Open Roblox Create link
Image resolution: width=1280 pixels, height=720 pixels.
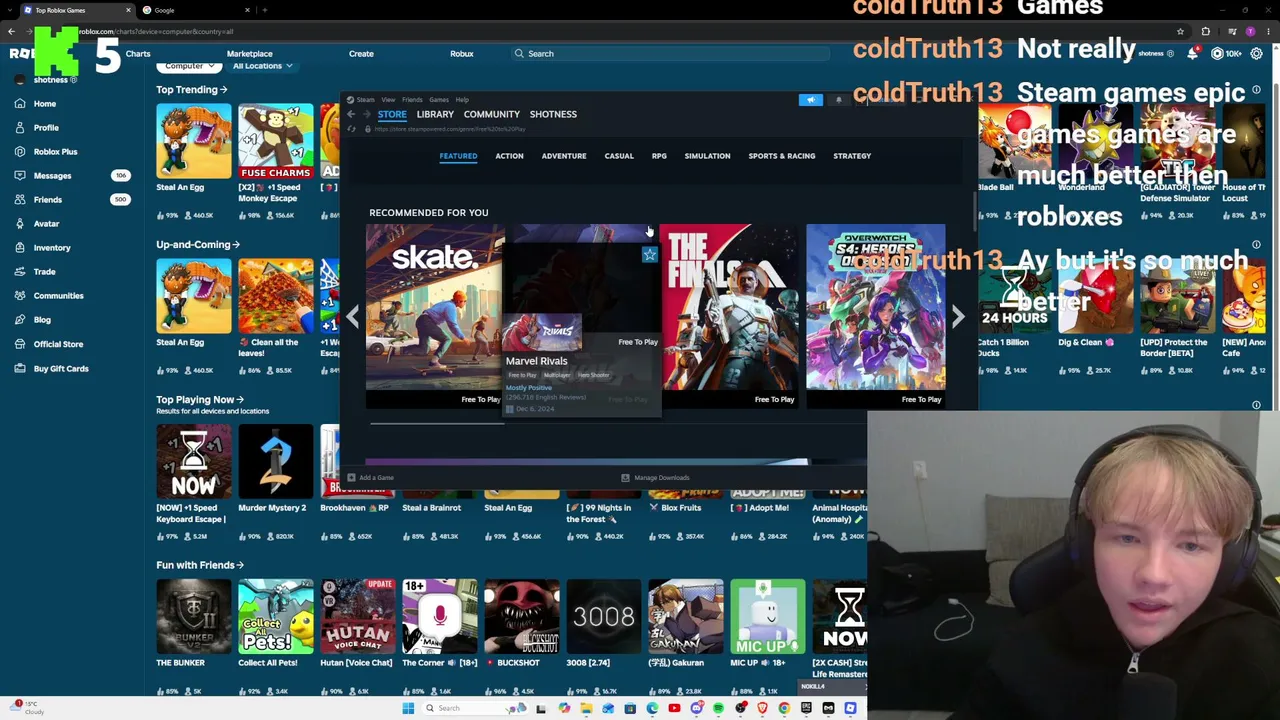click(361, 54)
